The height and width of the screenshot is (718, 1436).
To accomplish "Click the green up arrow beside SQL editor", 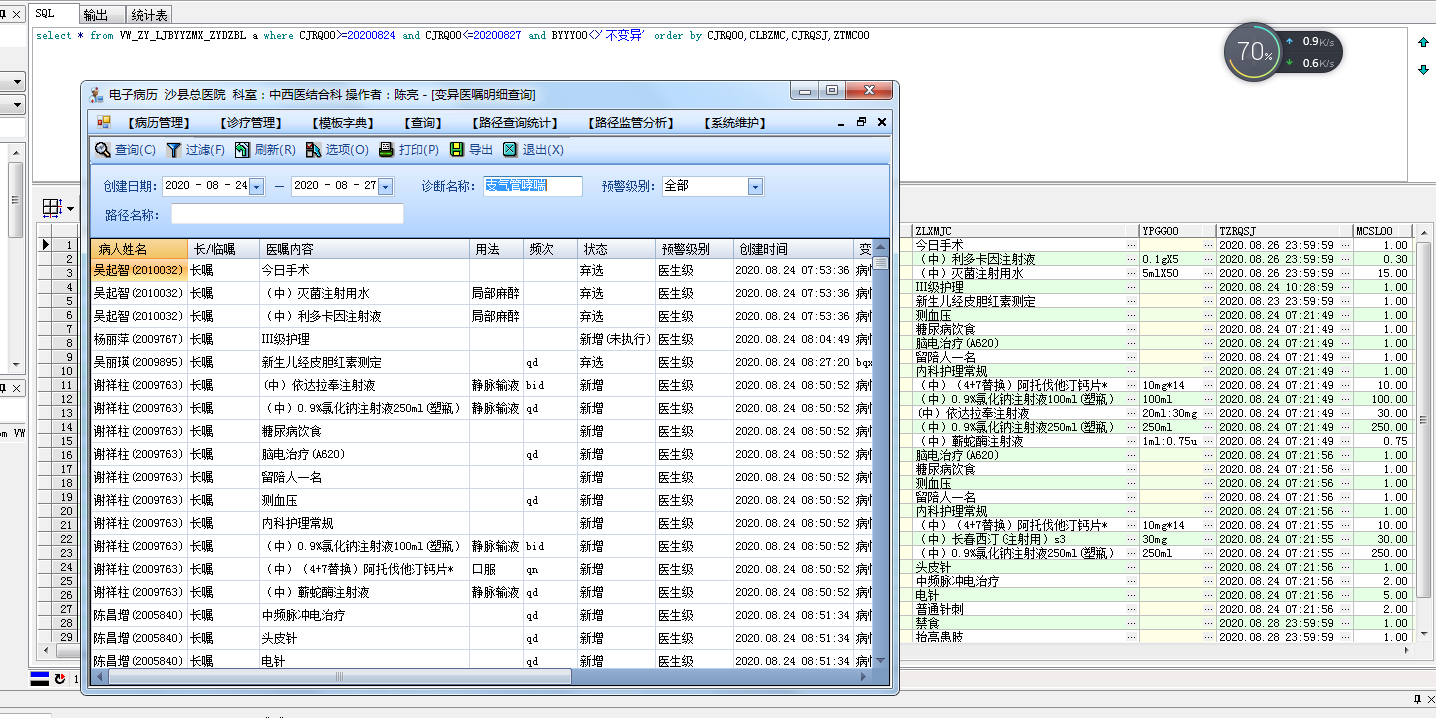I will tap(1423, 42).
